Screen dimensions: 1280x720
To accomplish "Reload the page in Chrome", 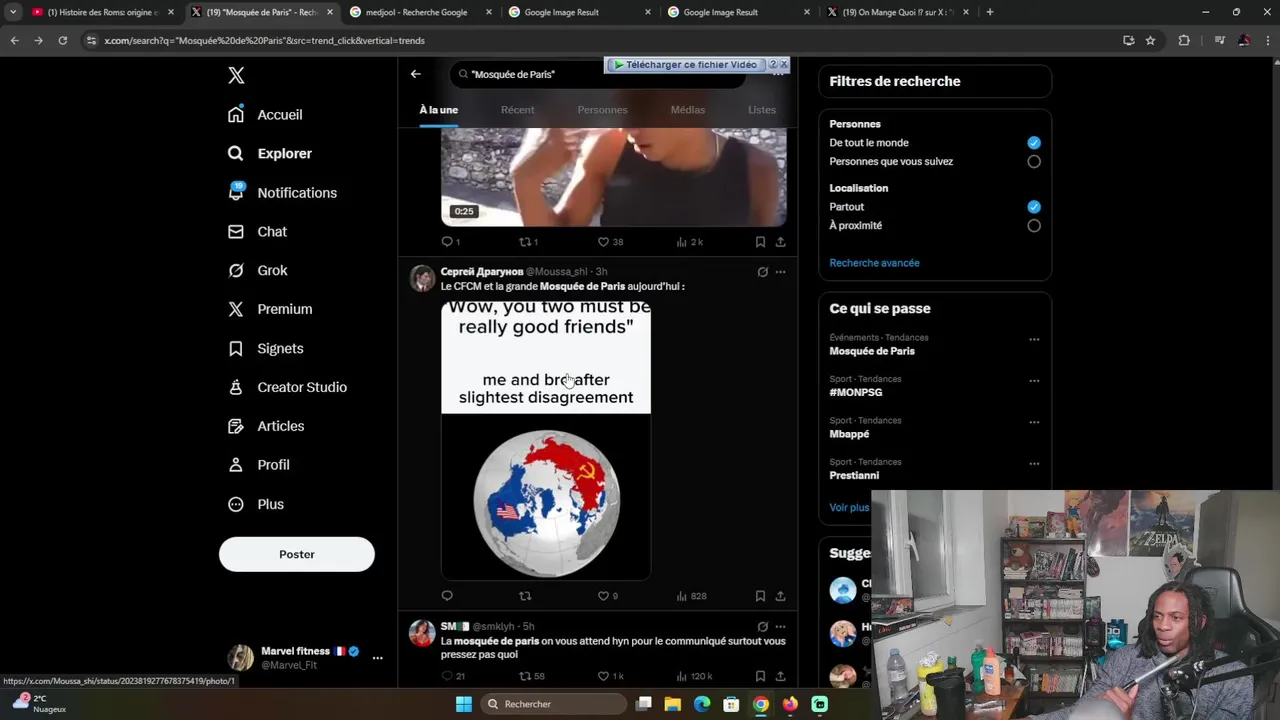I will 62,40.
